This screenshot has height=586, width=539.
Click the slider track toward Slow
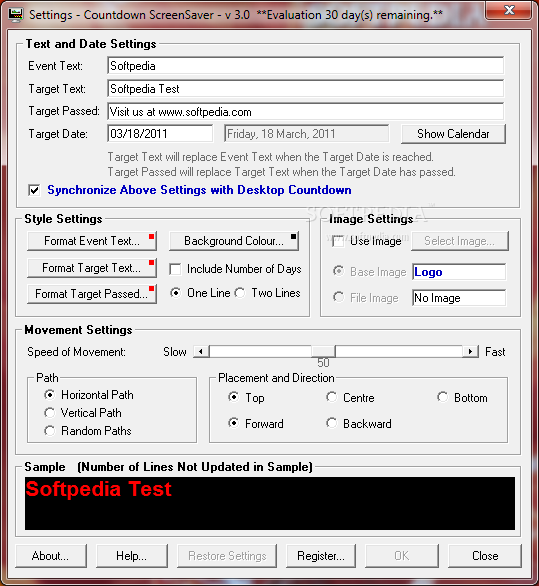tap(260, 352)
